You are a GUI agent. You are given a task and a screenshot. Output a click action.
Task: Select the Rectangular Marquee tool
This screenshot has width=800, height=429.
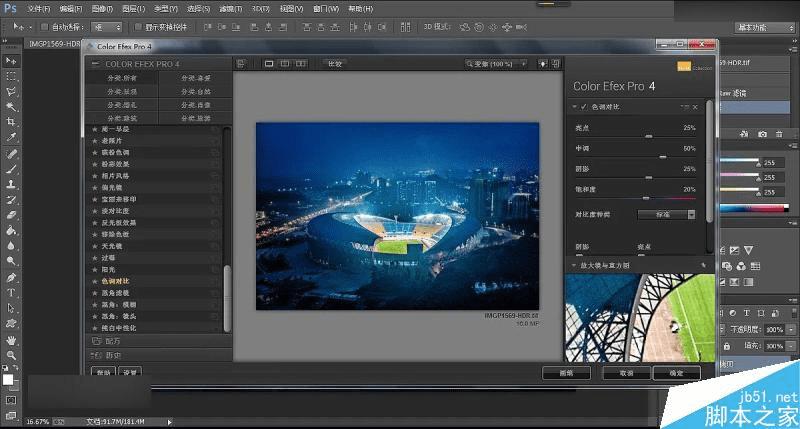(x=11, y=77)
